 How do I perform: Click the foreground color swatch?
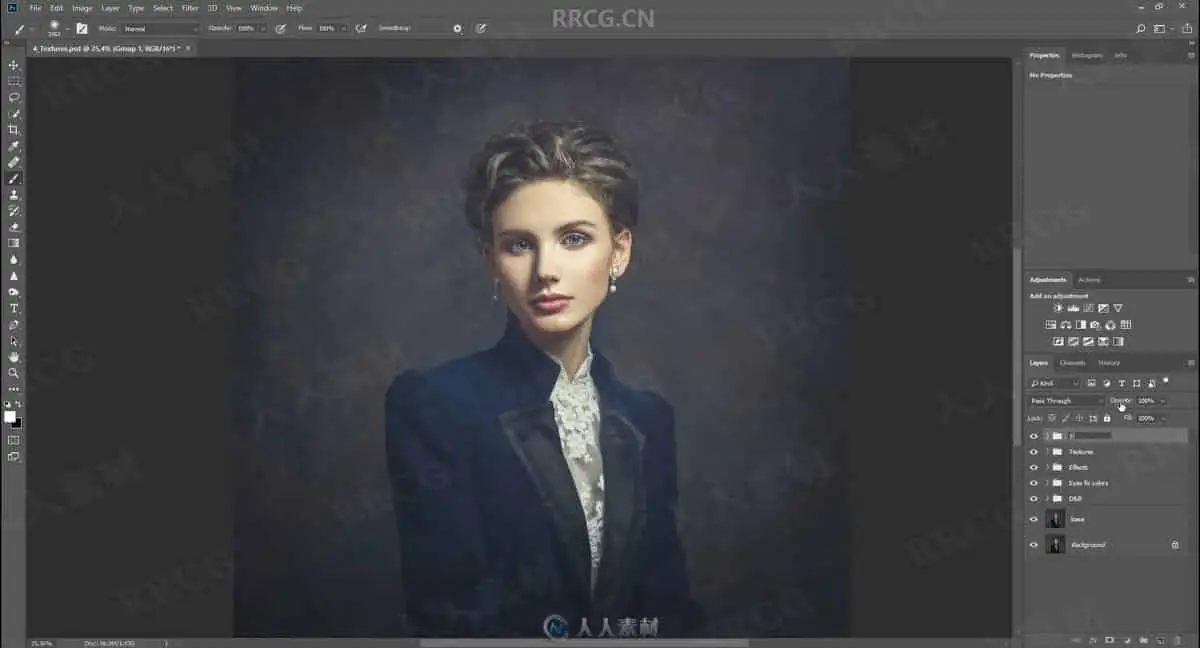10,416
